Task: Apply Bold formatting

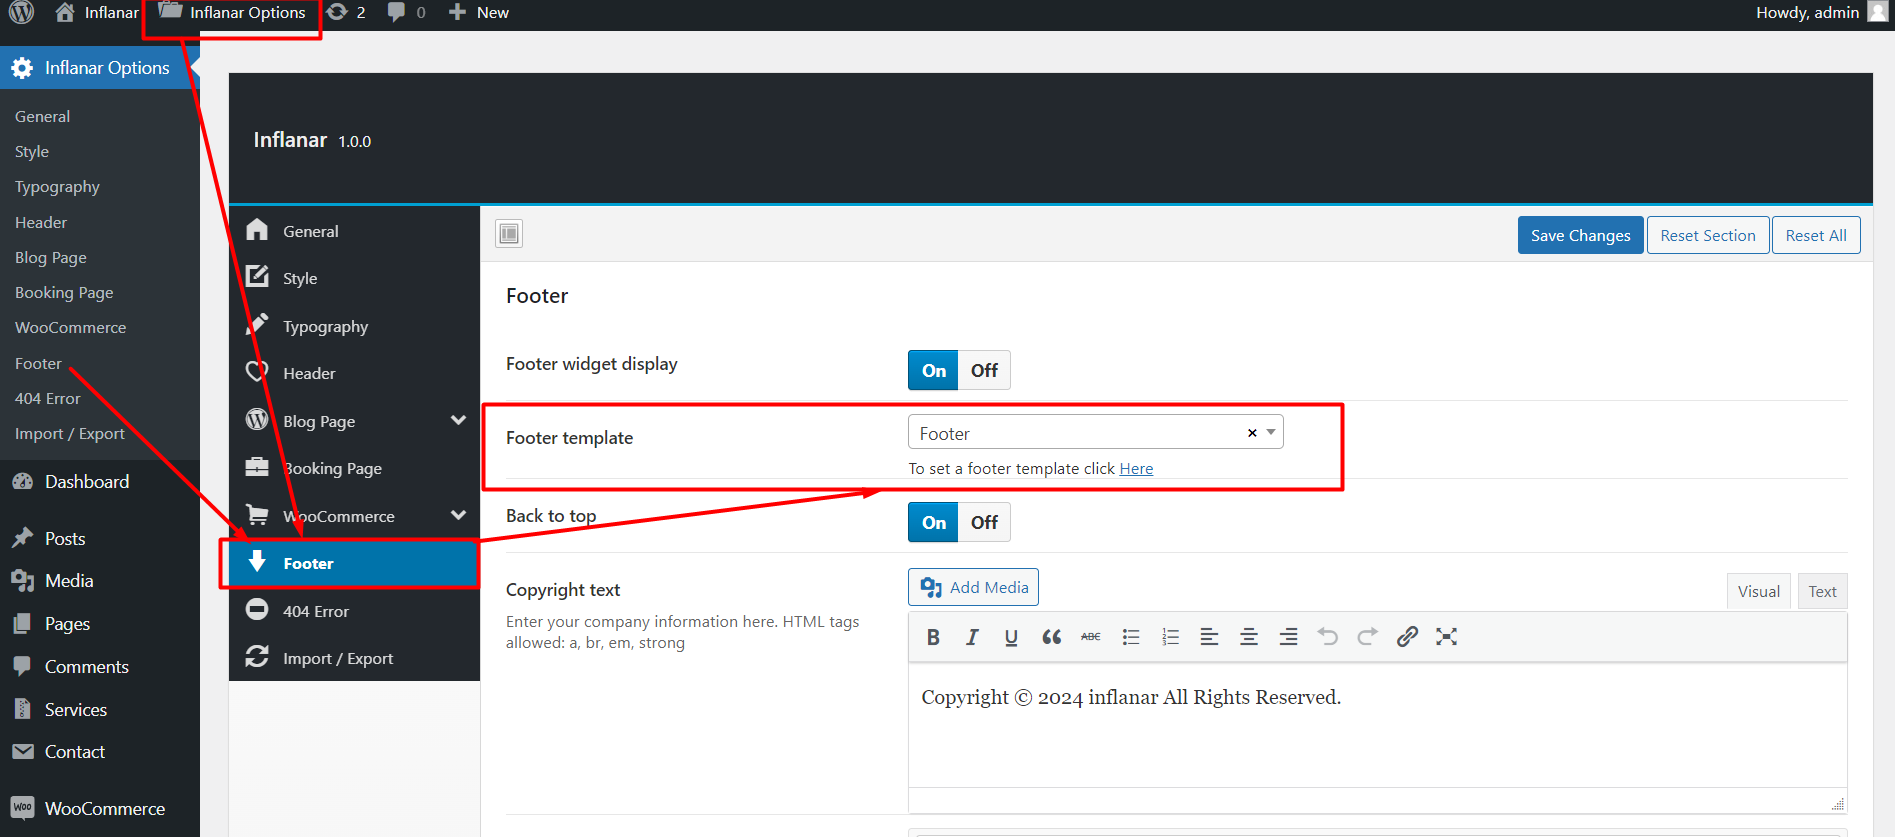Action: [x=933, y=637]
